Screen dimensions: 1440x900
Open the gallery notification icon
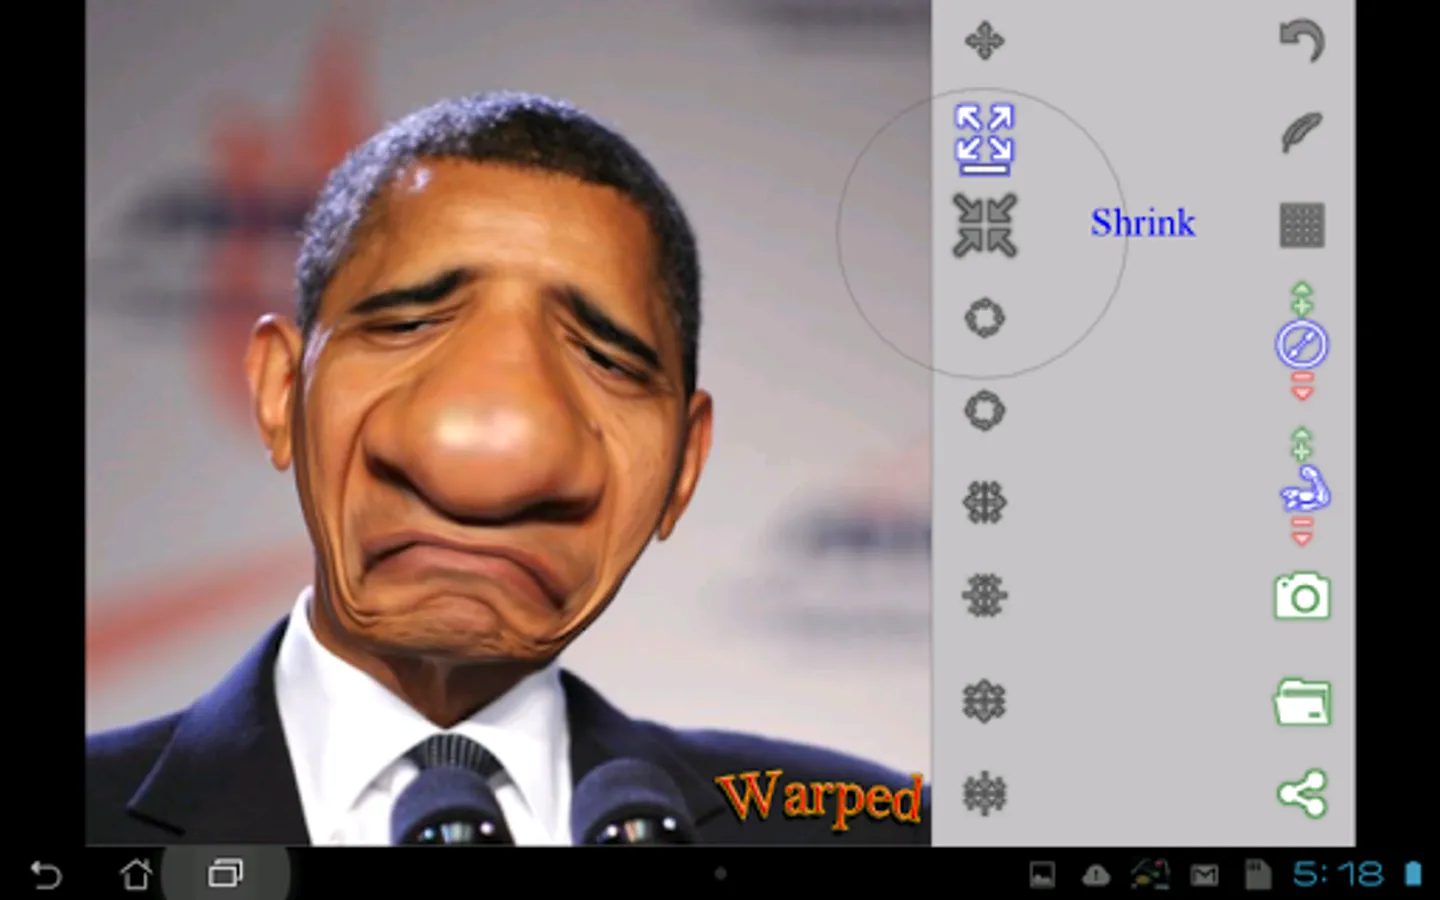pyautogui.click(x=1042, y=876)
